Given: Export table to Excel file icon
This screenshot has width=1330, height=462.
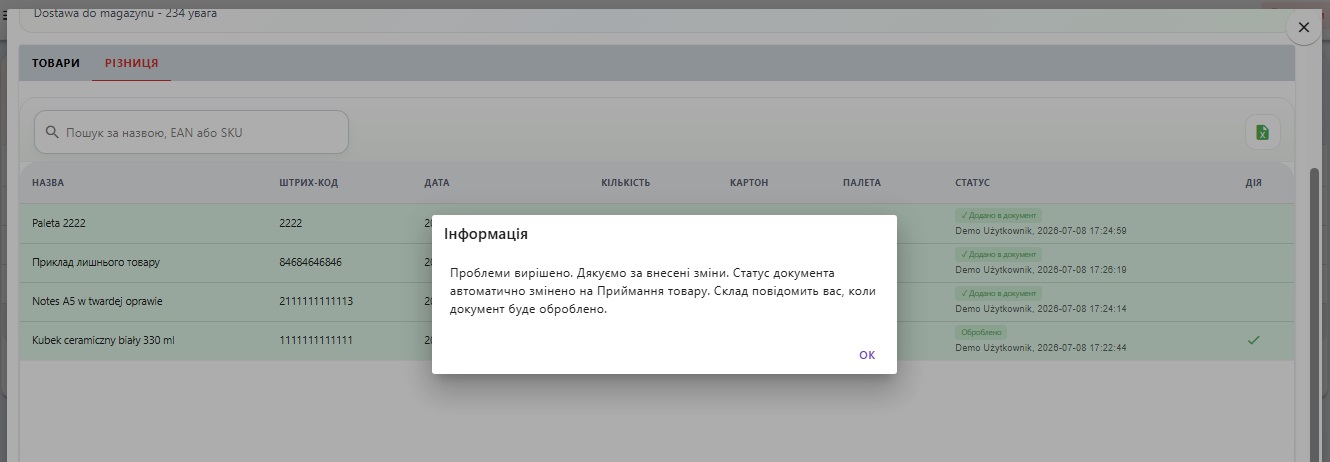Looking at the screenshot, I should click(1262, 132).
